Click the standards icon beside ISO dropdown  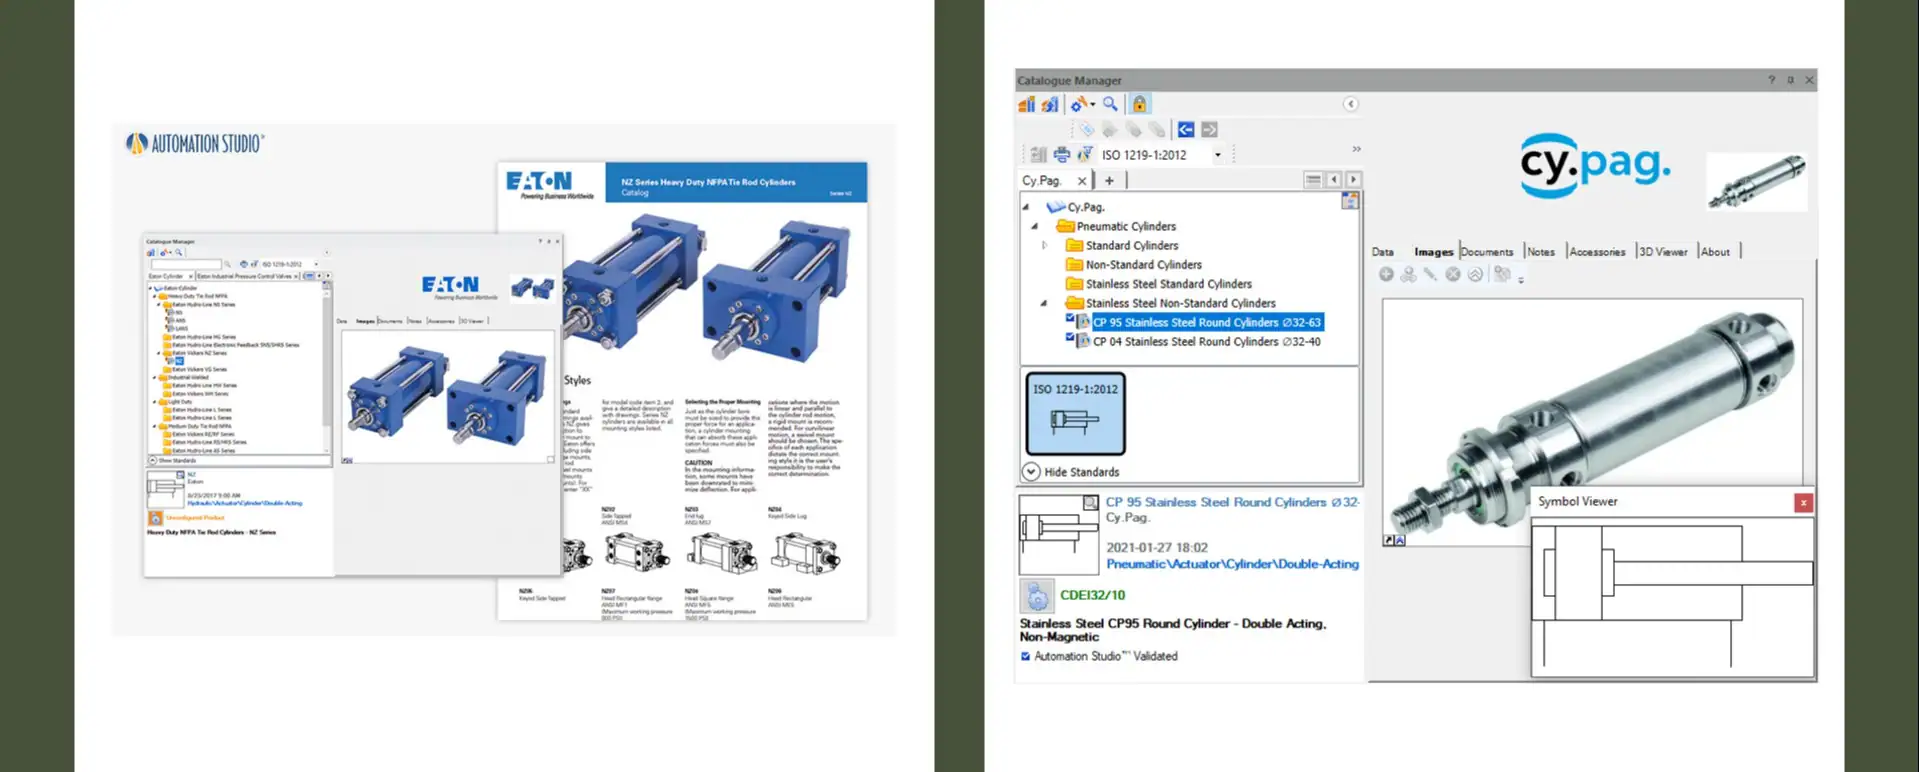[1085, 155]
